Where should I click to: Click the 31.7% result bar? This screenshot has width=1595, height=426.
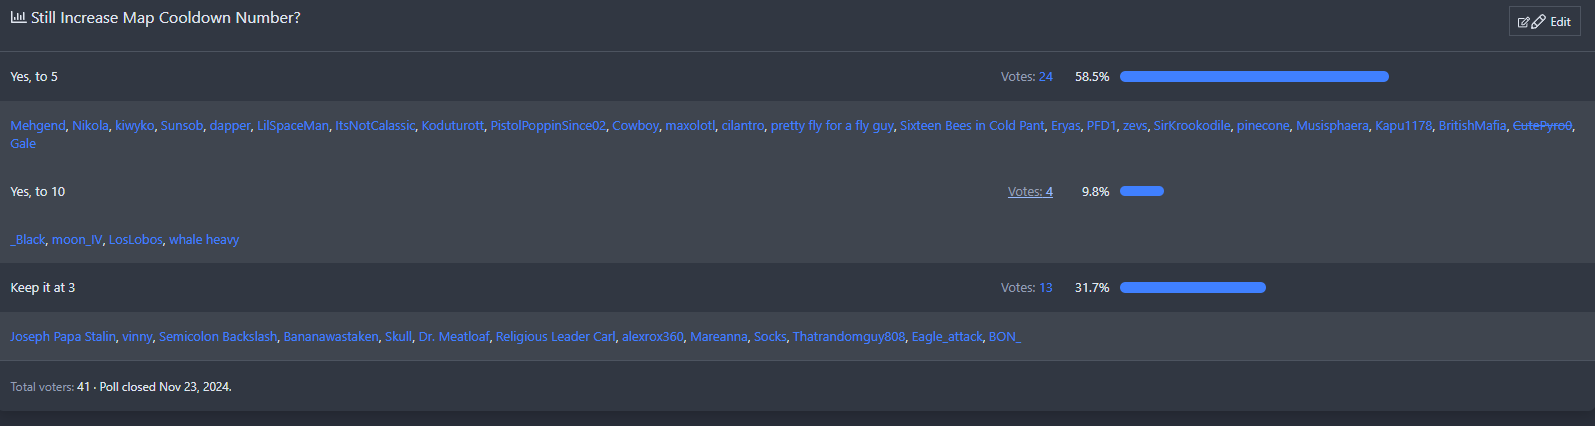point(1192,288)
